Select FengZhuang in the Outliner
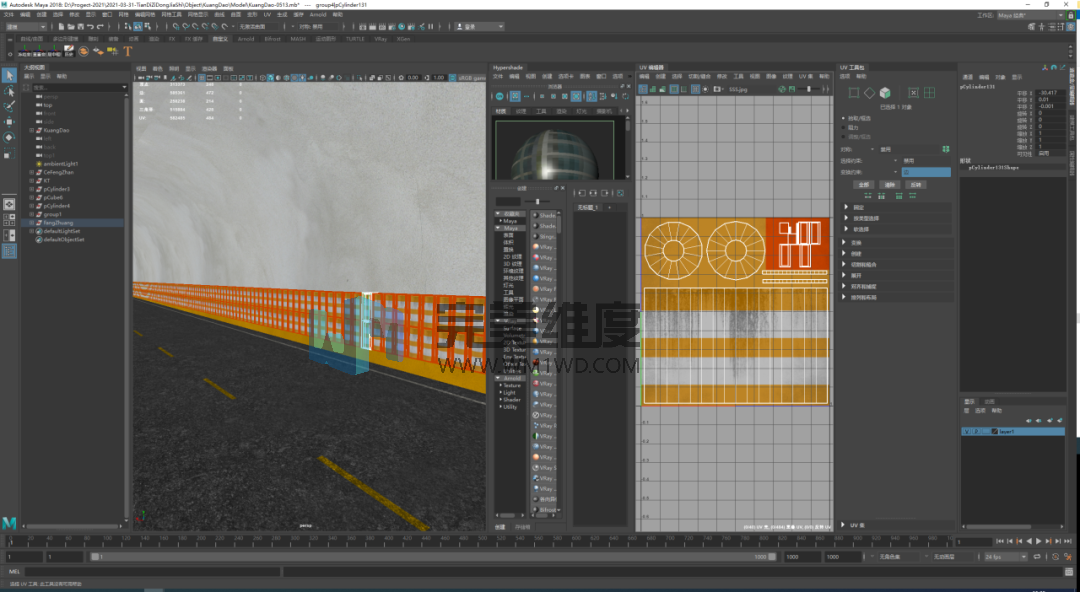The width and height of the screenshot is (1080, 592). (x=59, y=223)
